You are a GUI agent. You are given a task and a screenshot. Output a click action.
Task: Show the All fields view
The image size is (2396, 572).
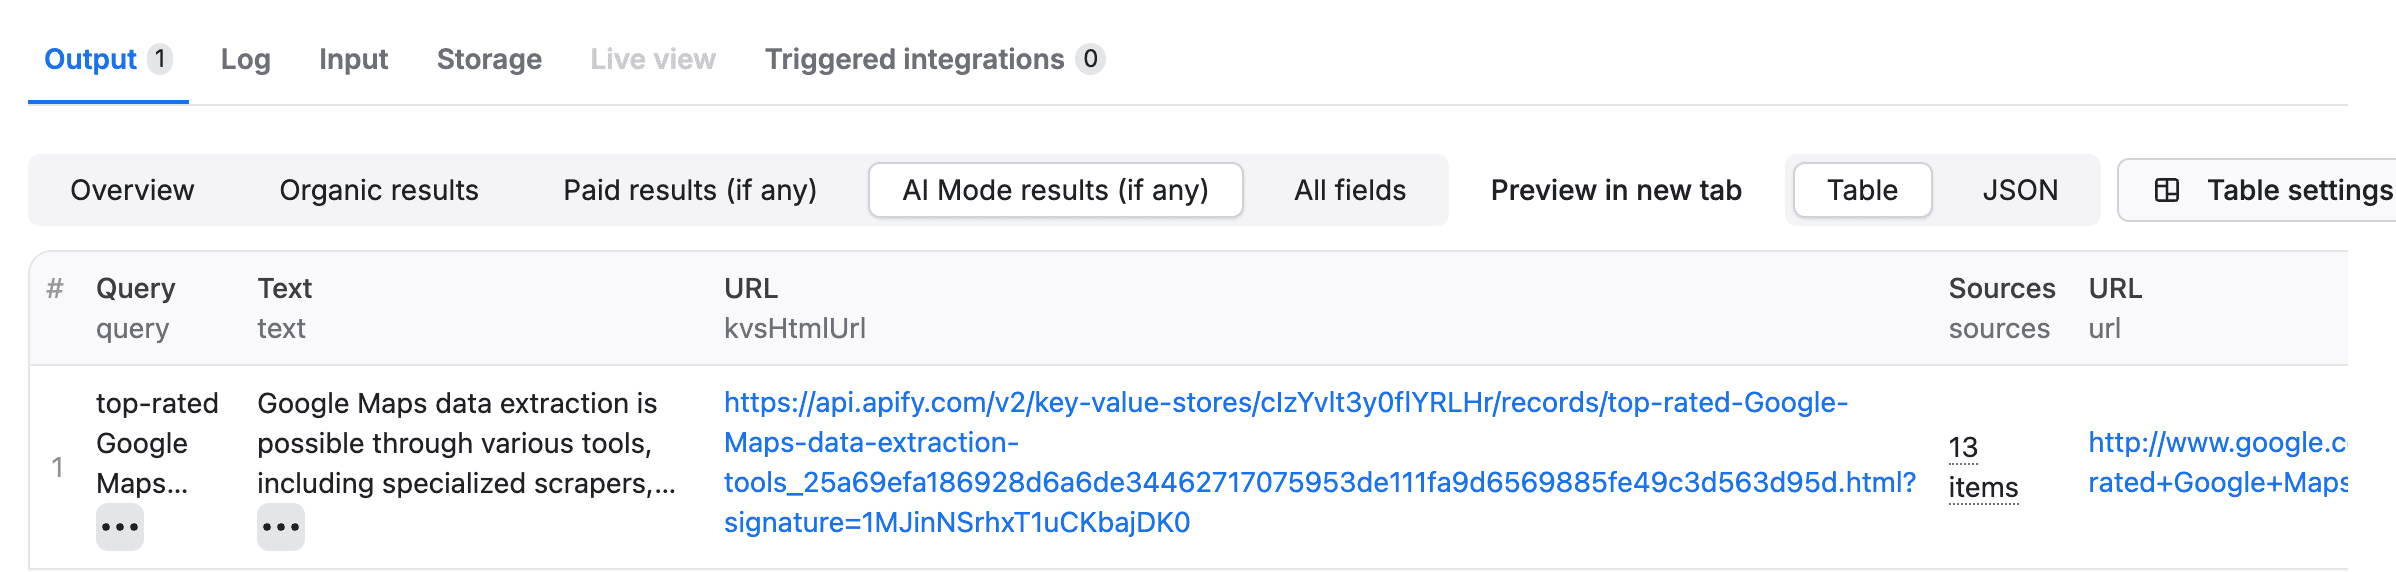[x=1350, y=190]
